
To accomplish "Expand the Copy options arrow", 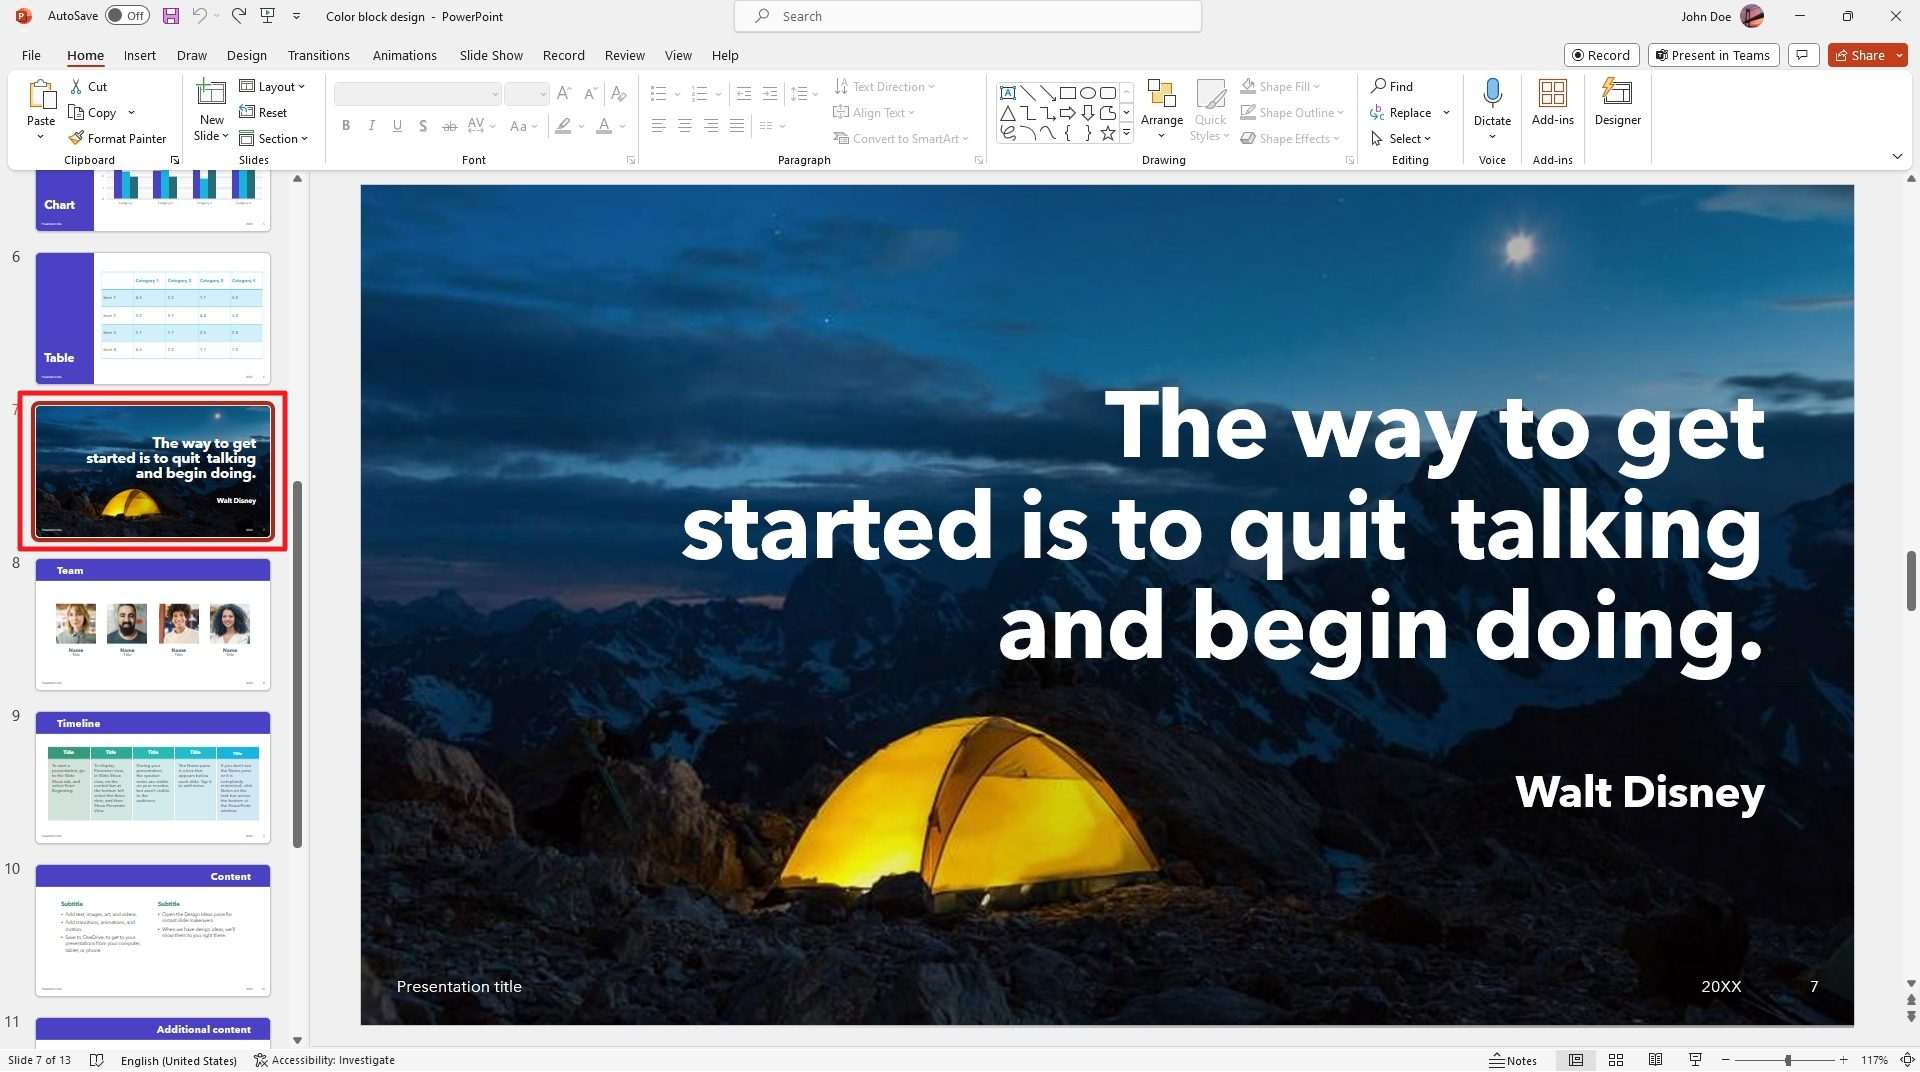I will click(131, 113).
